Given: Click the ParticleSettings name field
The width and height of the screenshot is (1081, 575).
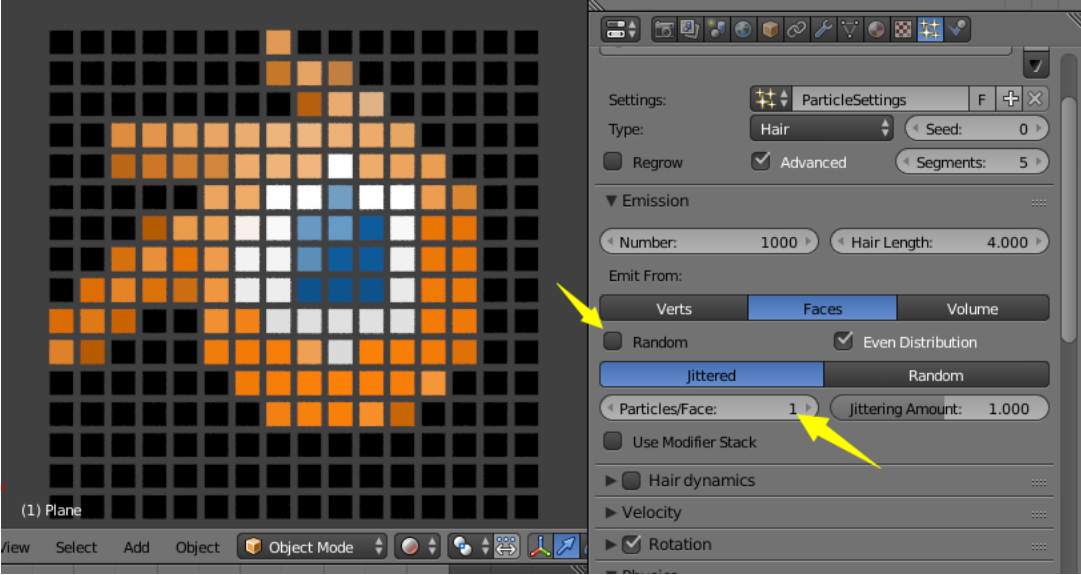Looking at the screenshot, I should (x=880, y=100).
